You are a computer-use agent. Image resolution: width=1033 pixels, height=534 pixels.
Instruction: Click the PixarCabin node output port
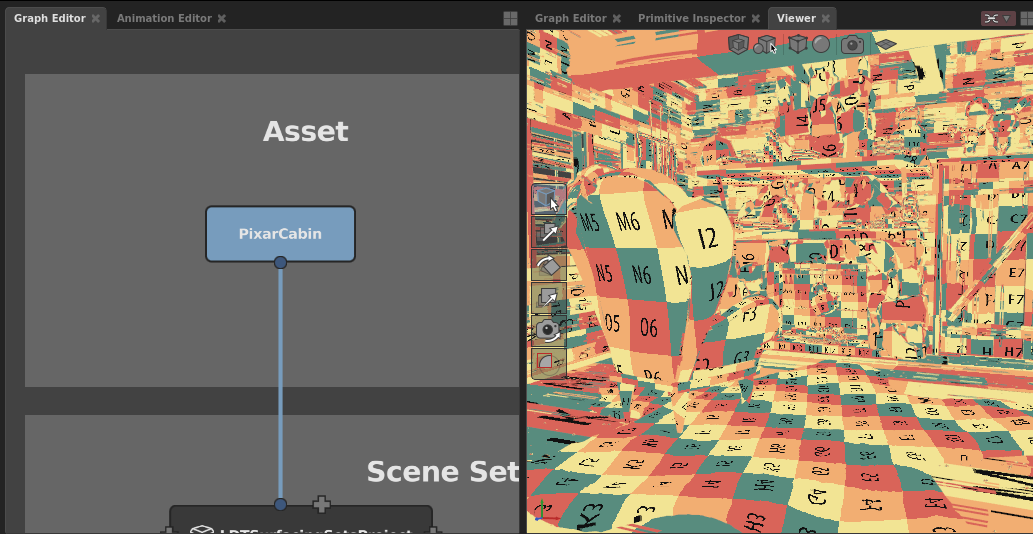pyautogui.click(x=280, y=262)
